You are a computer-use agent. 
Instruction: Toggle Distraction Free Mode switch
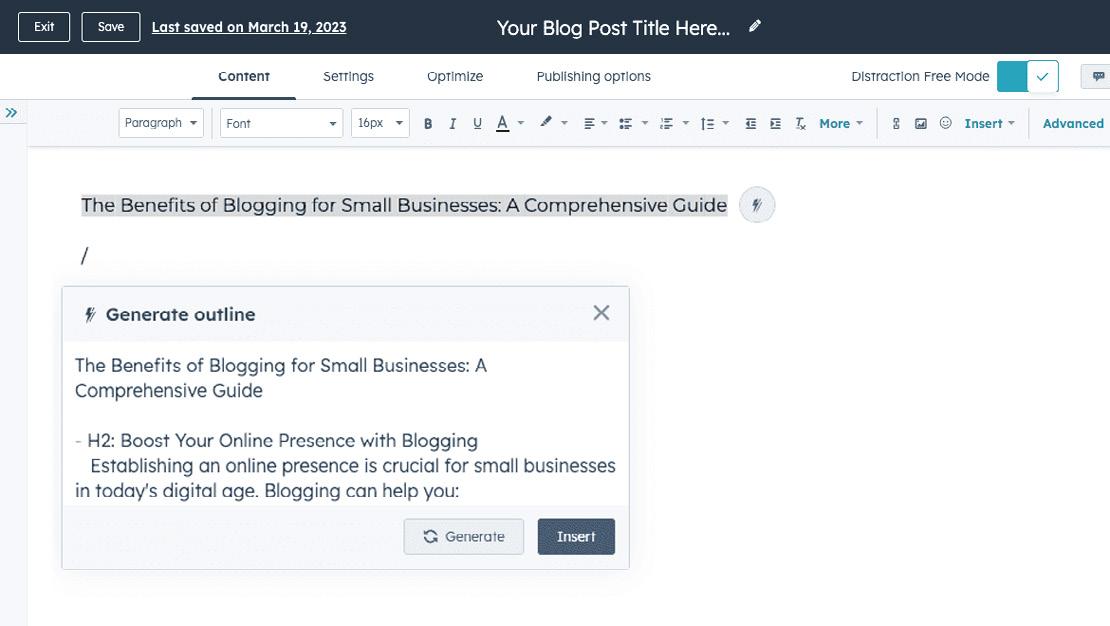1027,77
